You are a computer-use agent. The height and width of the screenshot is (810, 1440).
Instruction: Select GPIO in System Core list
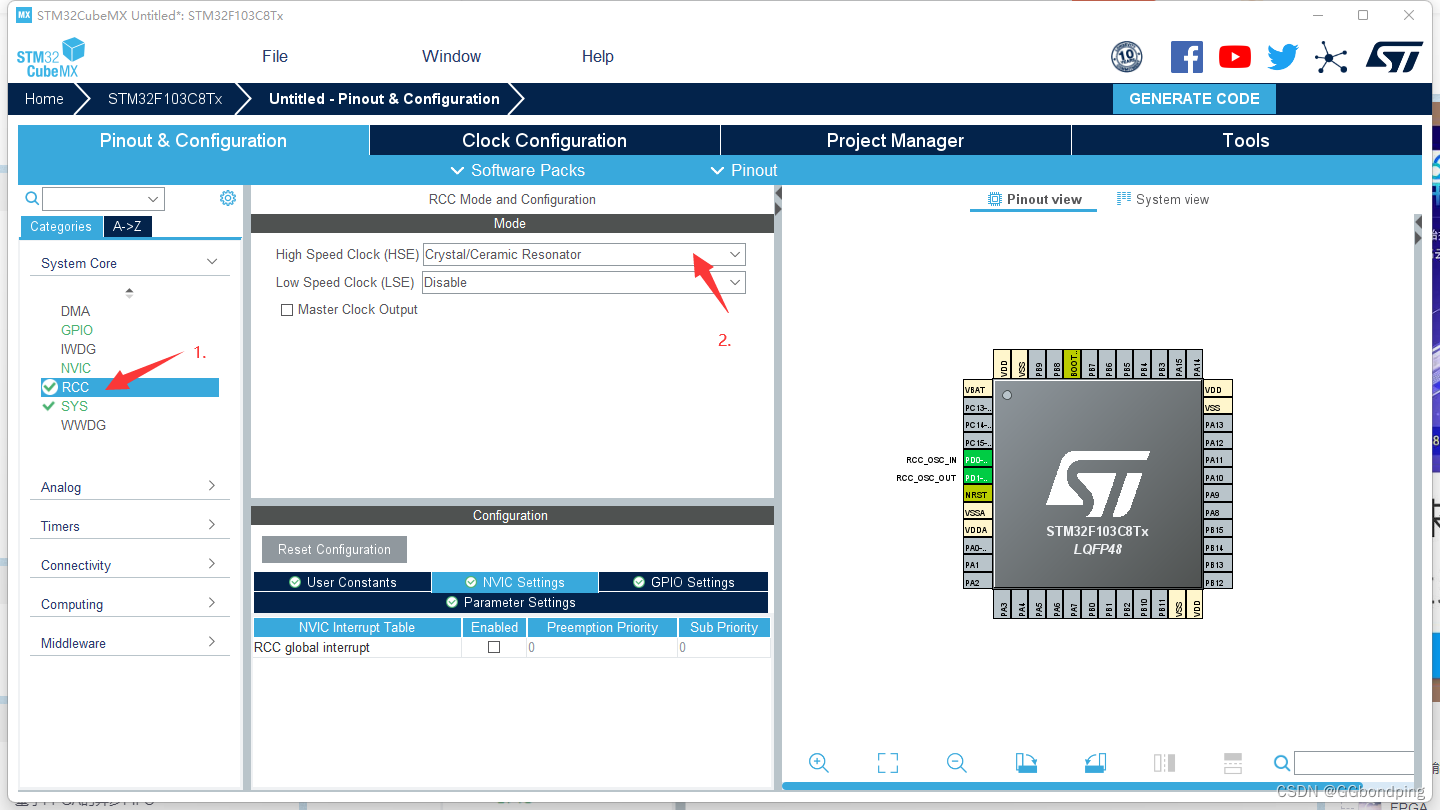point(76,330)
